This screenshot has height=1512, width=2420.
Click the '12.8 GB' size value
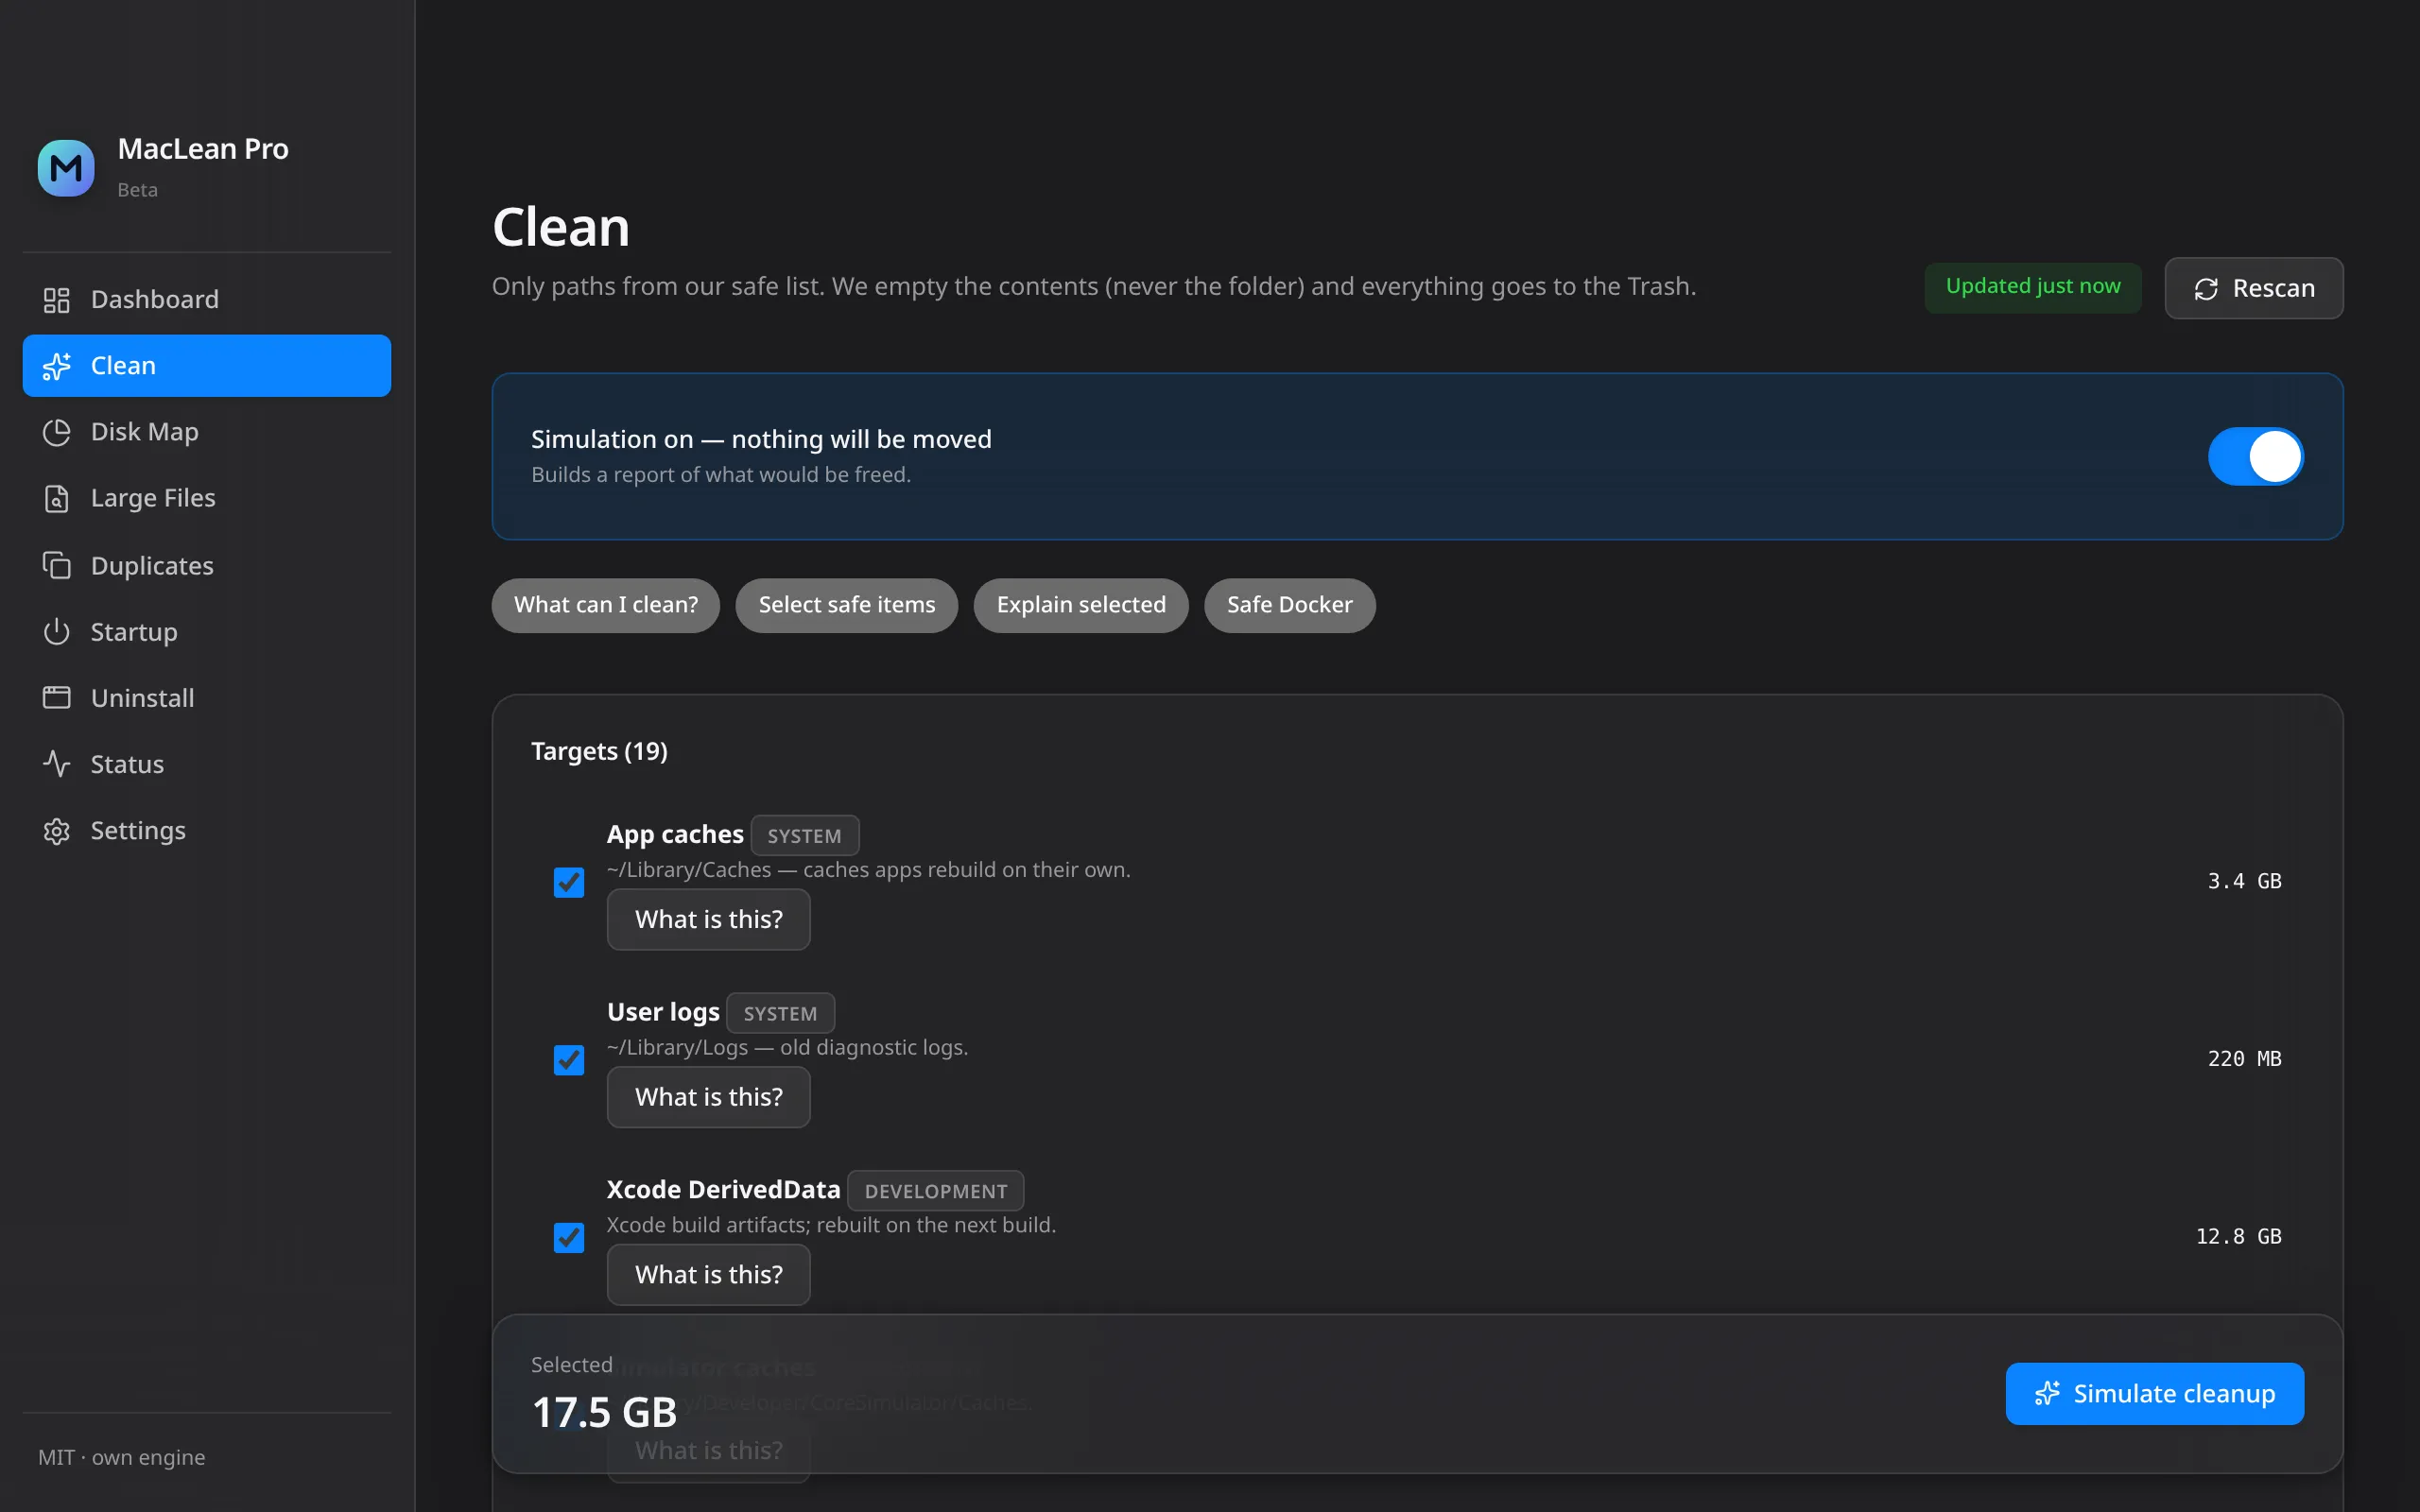pos(2239,1237)
